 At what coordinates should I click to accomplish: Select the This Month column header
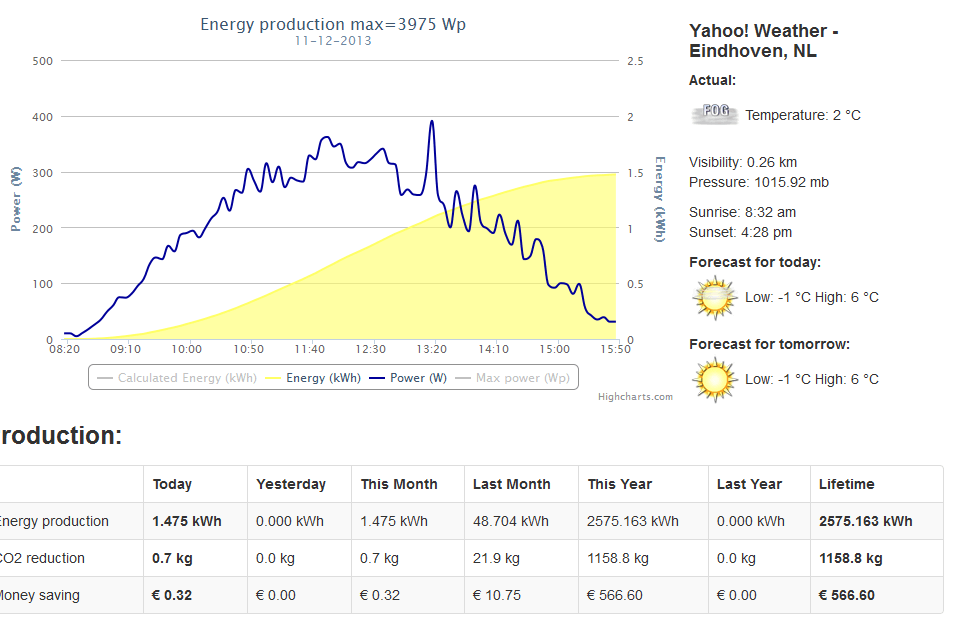(x=399, y=484)
